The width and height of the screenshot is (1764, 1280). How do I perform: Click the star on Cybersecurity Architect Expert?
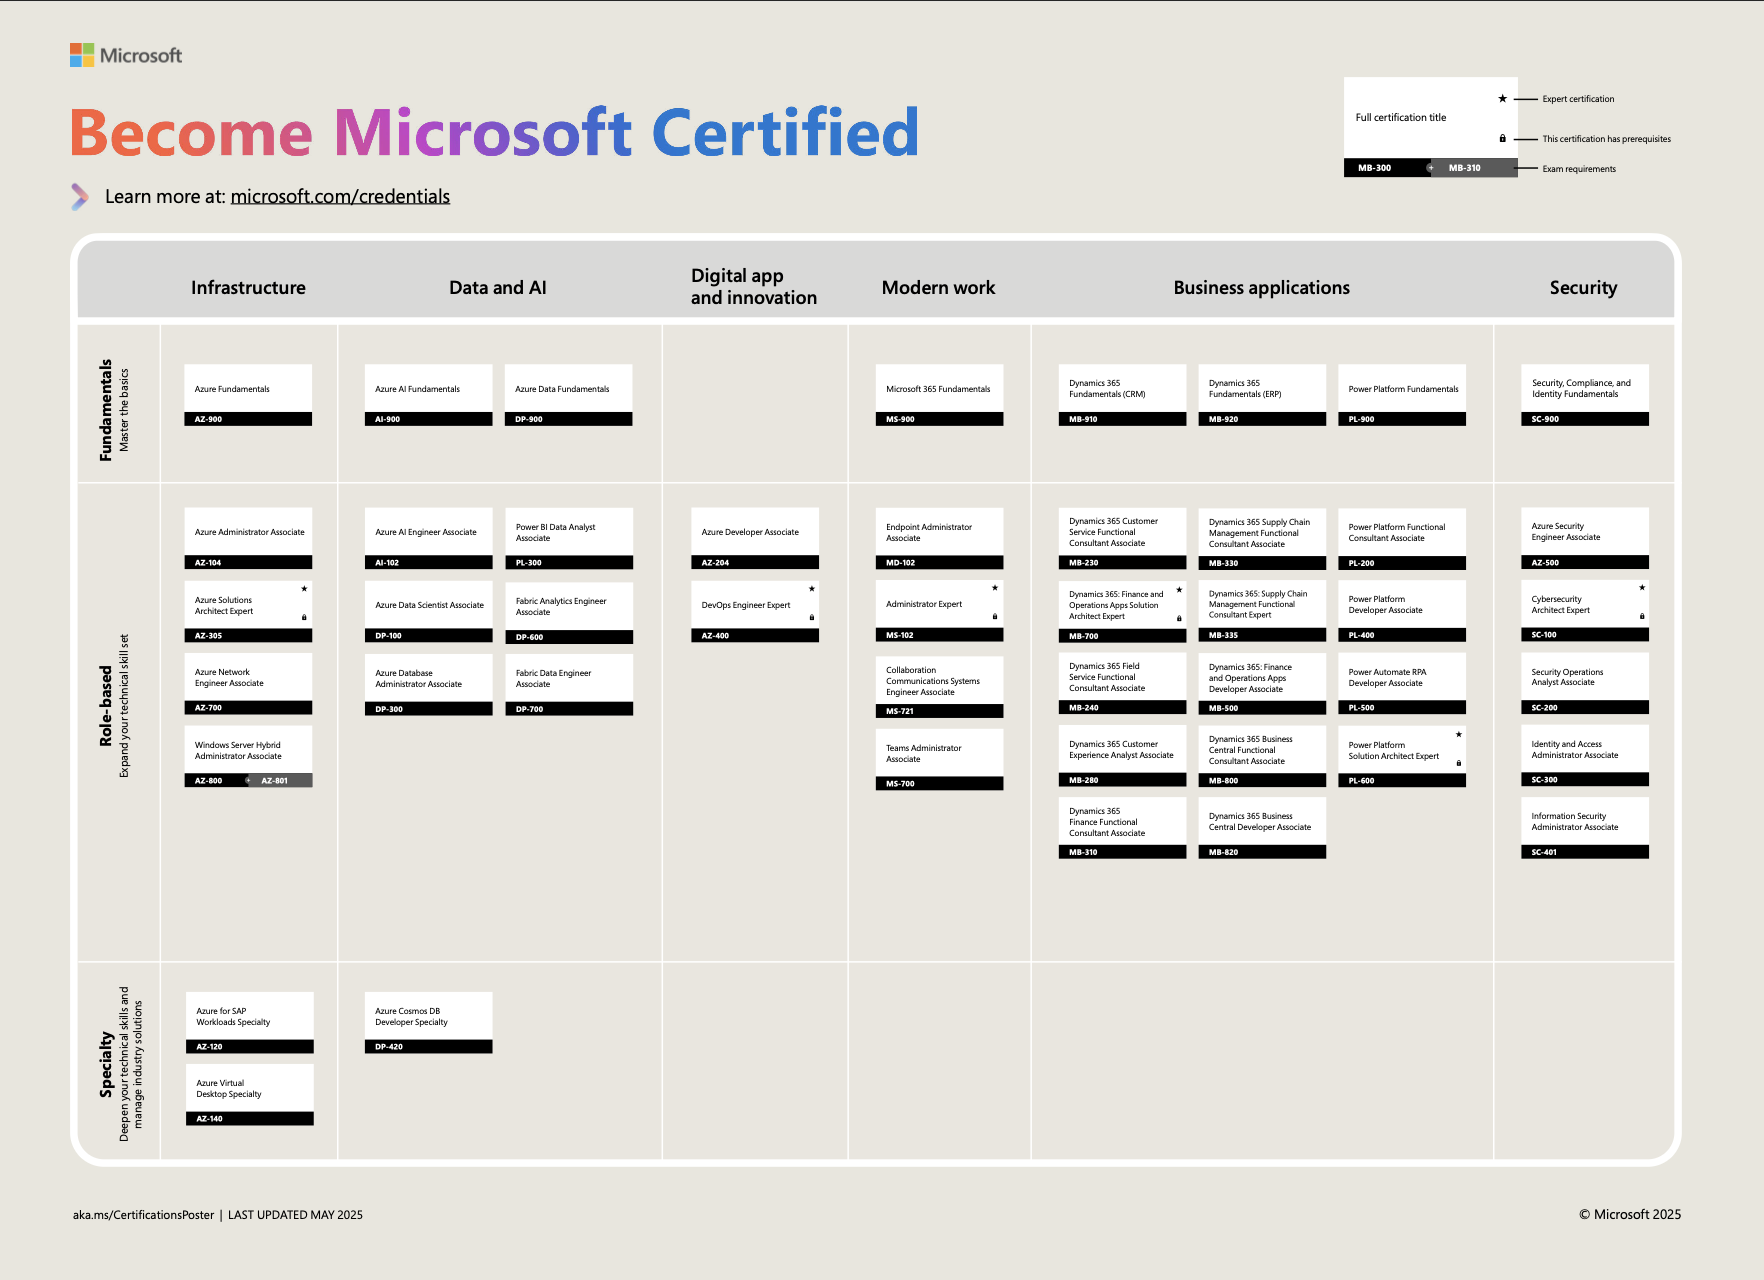[1642, 587]
